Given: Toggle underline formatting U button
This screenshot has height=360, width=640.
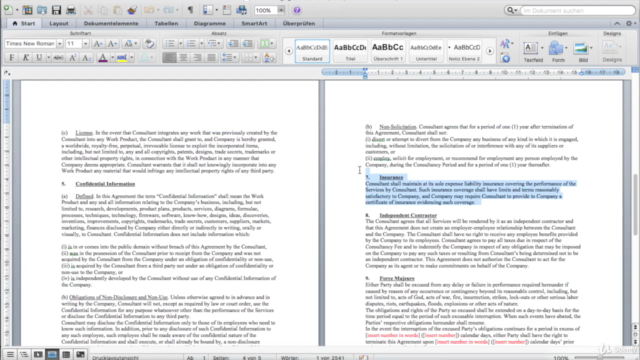Looking at the screenshot, I should (x=39, y=58).
